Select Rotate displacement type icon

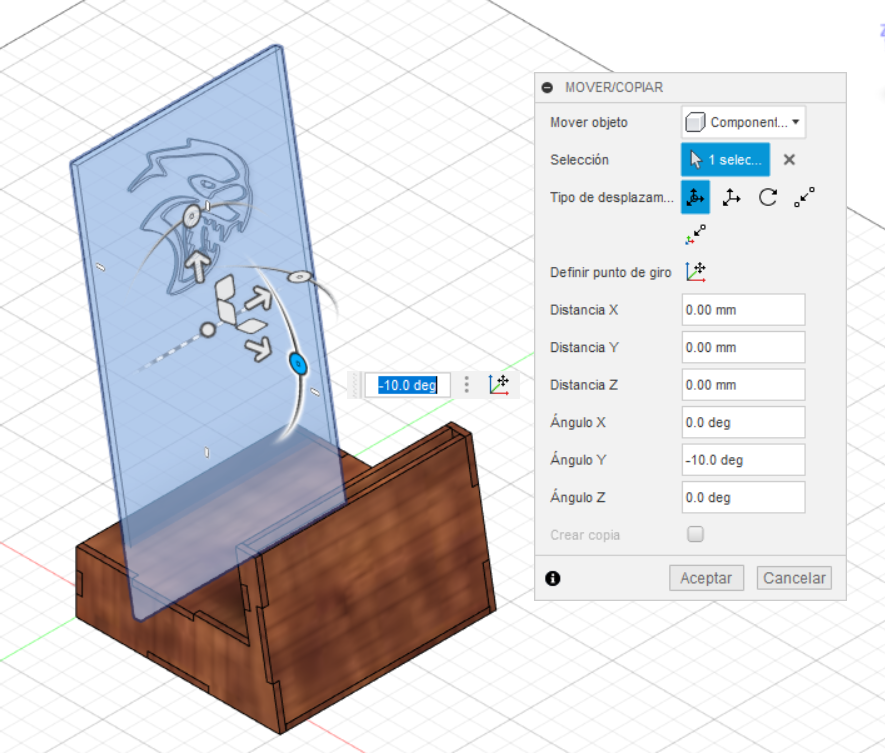[768, 197]
